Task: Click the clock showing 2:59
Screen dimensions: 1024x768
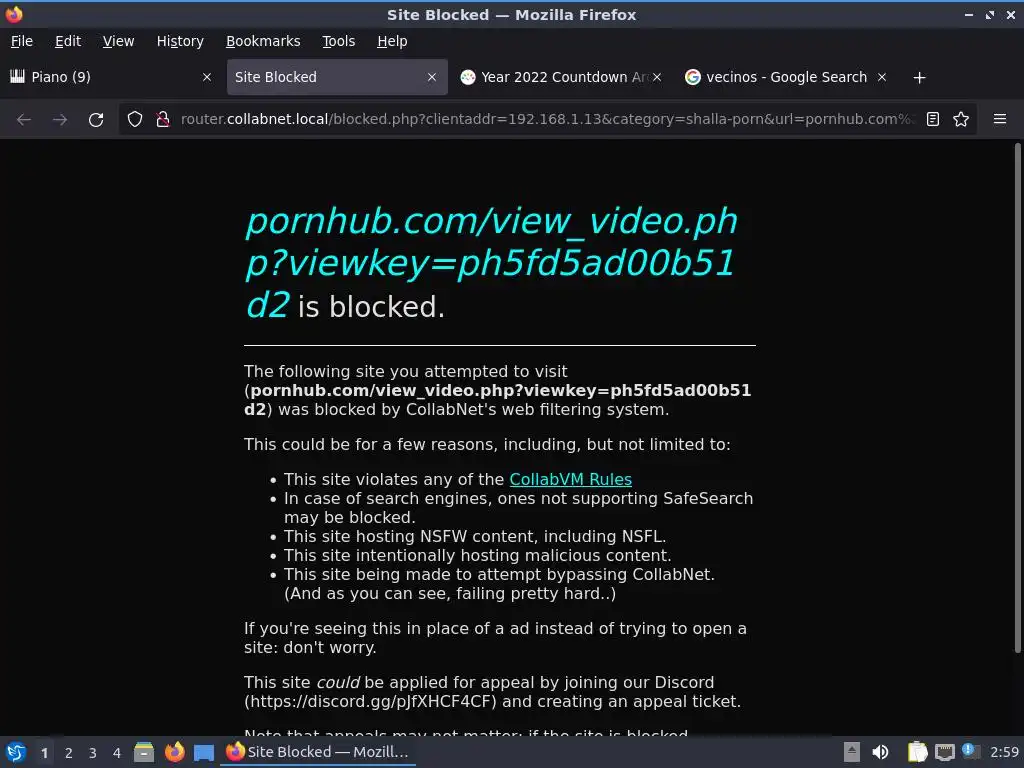Action: 1004,752
